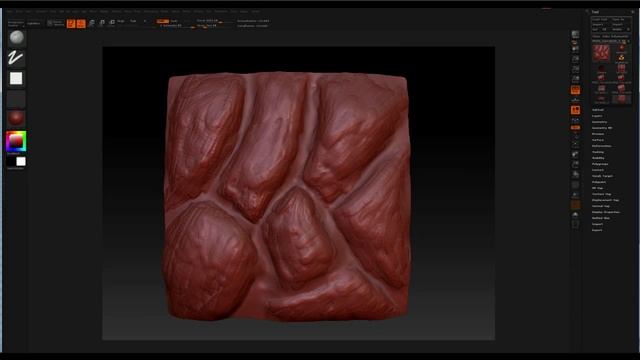Toggle the orange Local rotation button
This screenshot has width=640, height=360.
(575, 110)
